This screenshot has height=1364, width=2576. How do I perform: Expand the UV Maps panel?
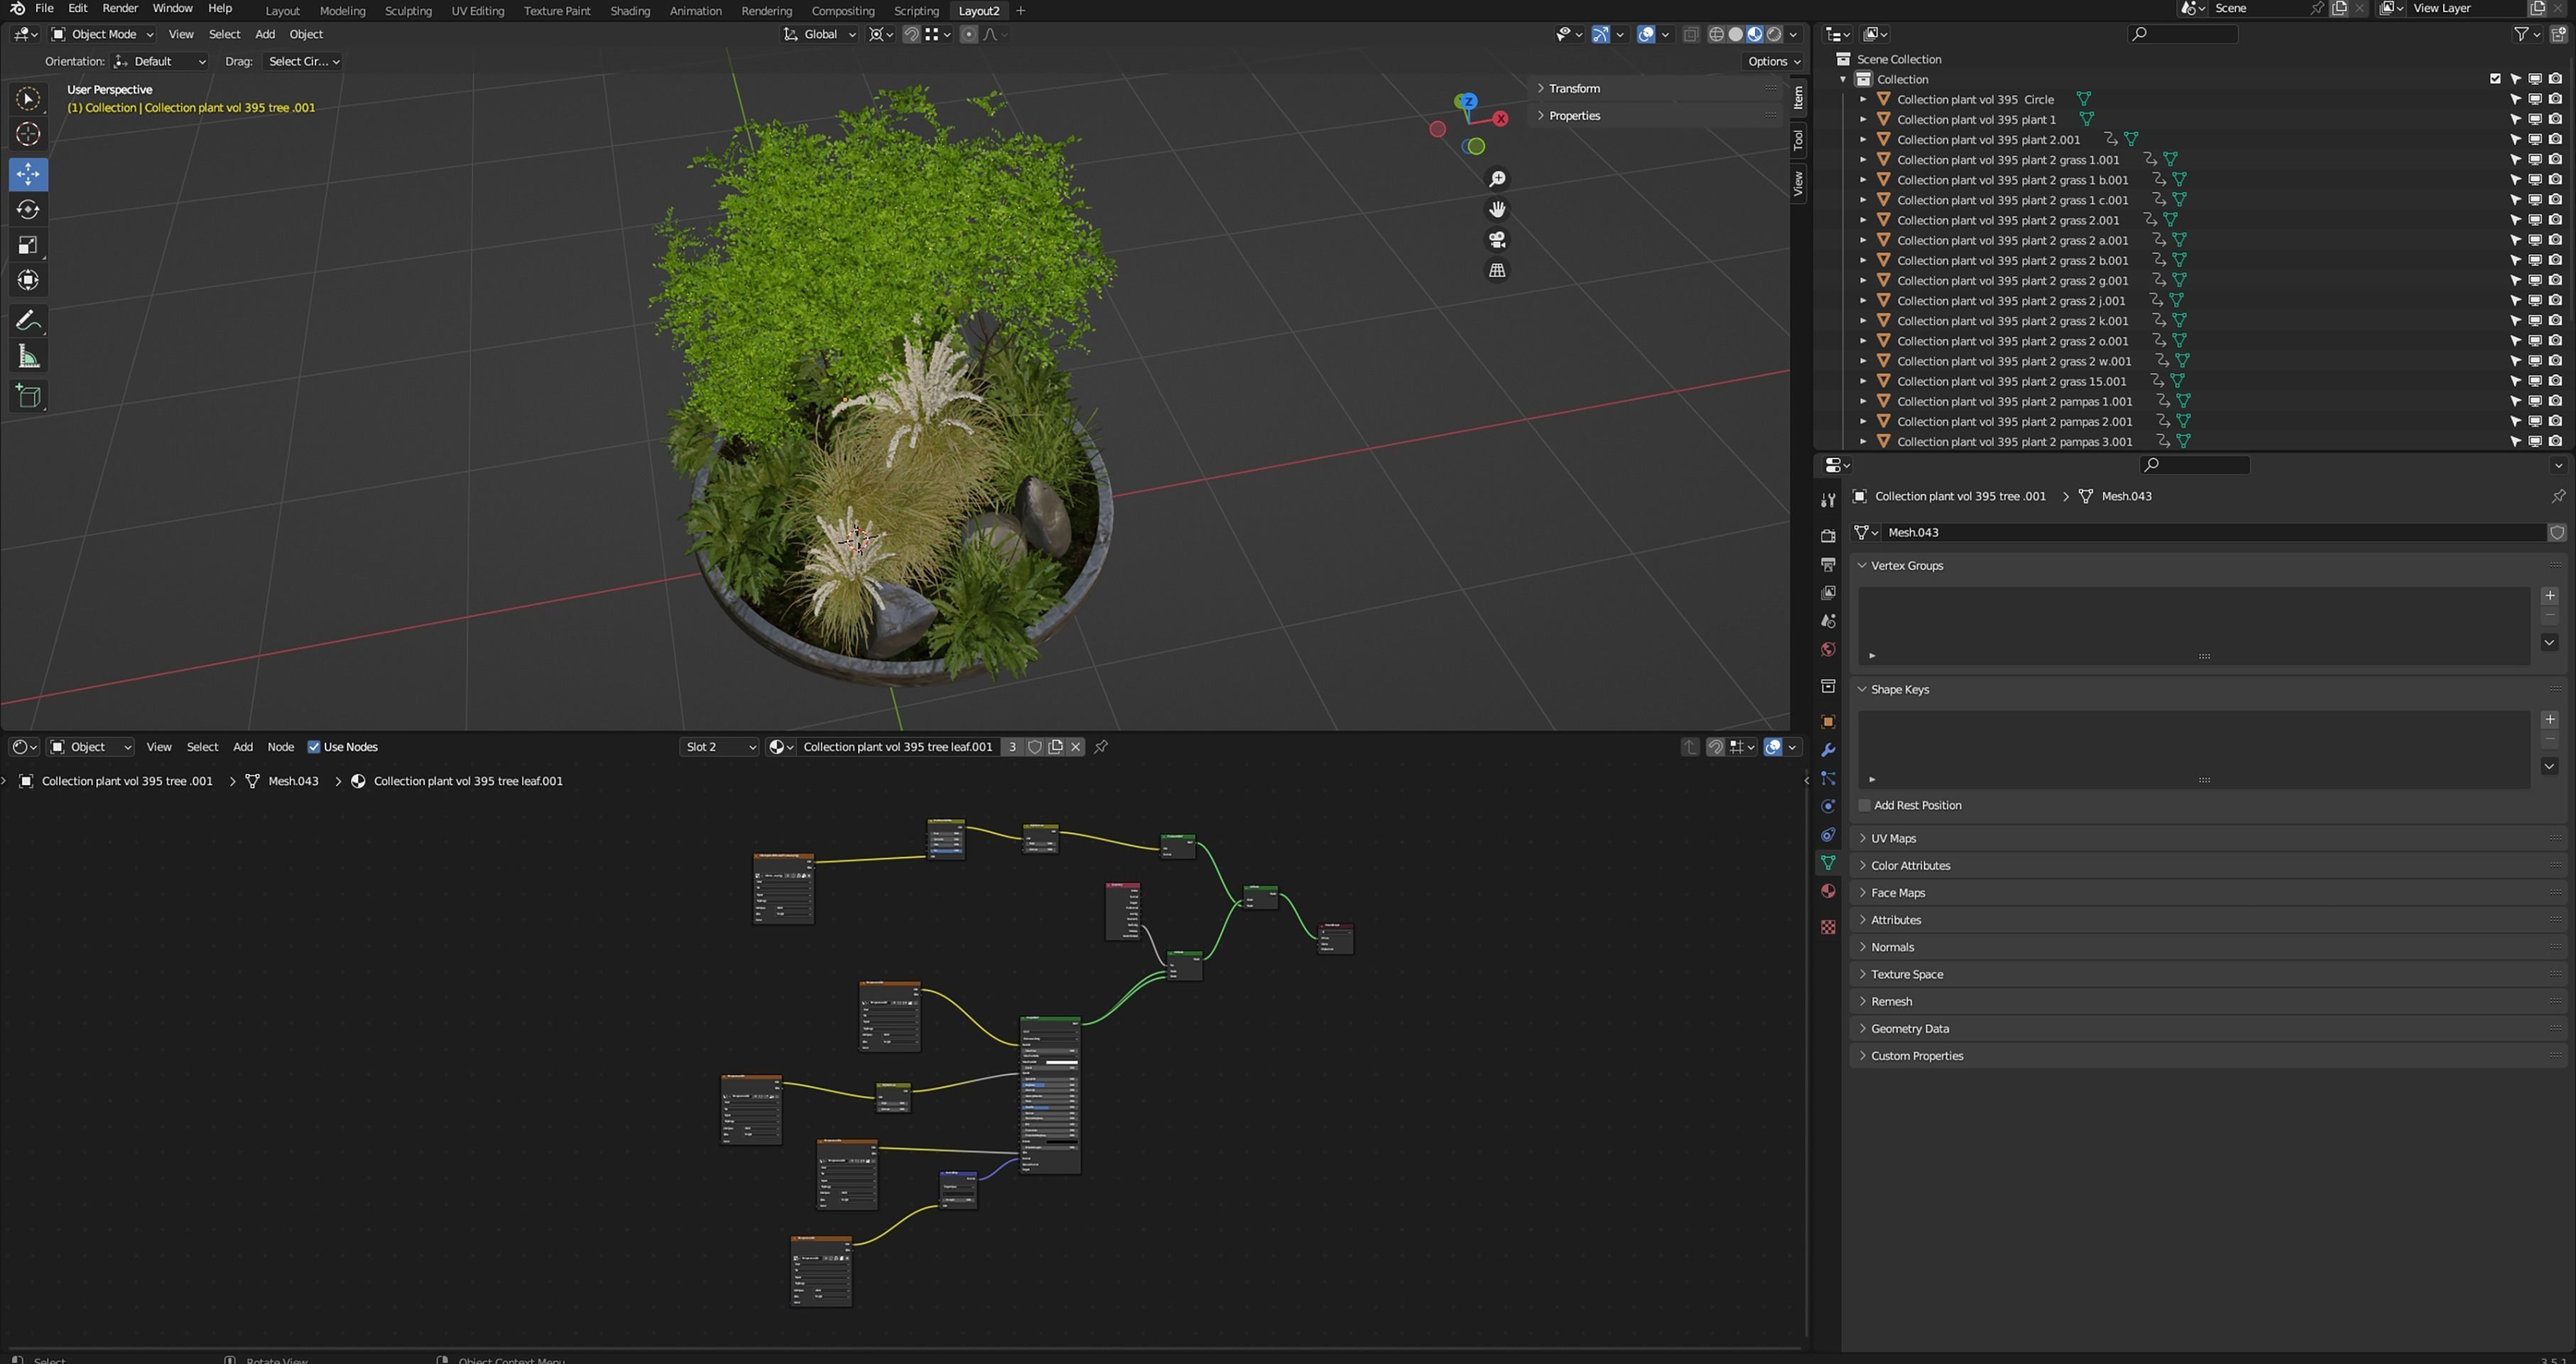(x=1893, y=838)
